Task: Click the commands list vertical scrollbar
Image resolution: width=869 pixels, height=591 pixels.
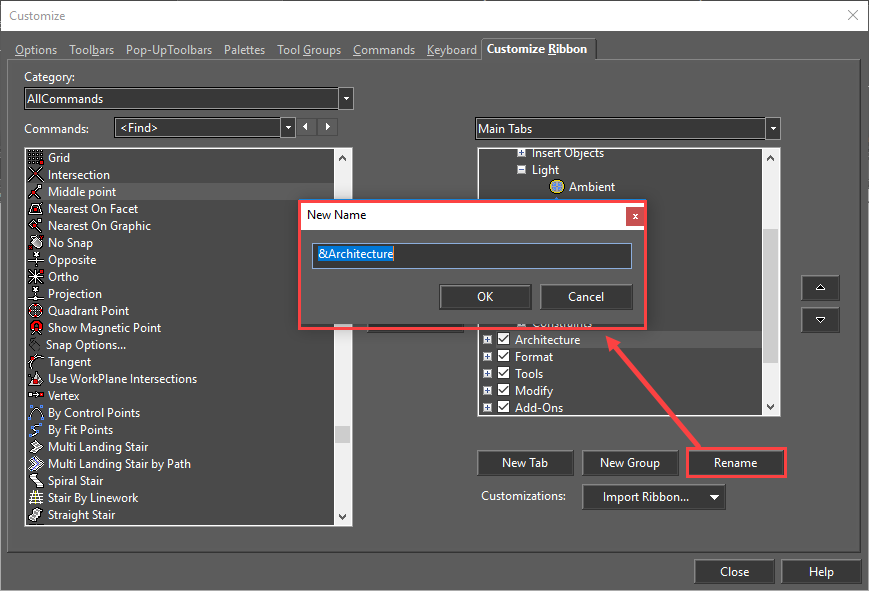Action: pyautogui.click(x=342, y=300)
